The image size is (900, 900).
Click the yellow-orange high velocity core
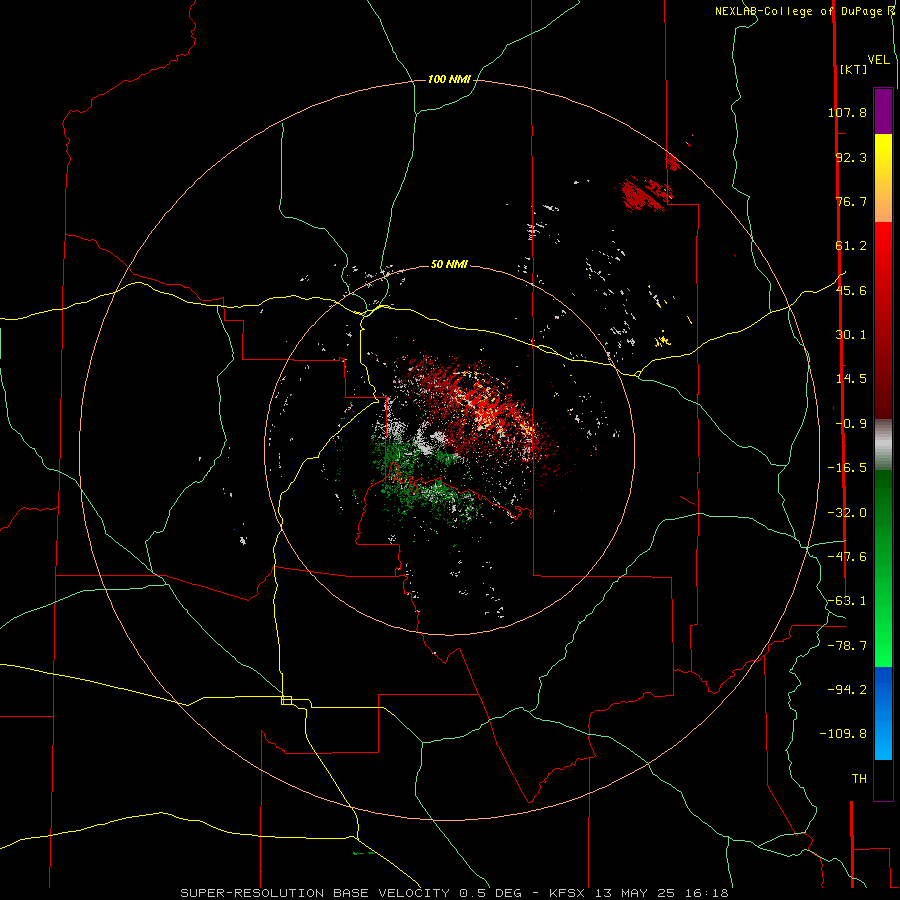[488, 405]
